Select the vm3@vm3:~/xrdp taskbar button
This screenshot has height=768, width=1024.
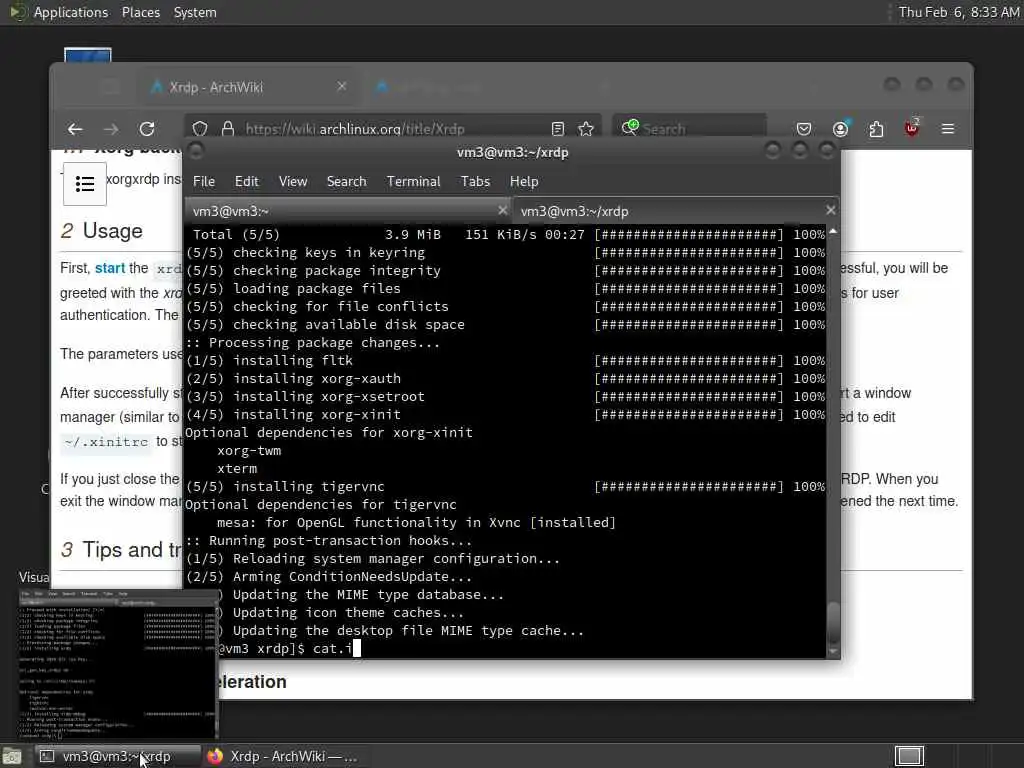[x=116, y=756]
